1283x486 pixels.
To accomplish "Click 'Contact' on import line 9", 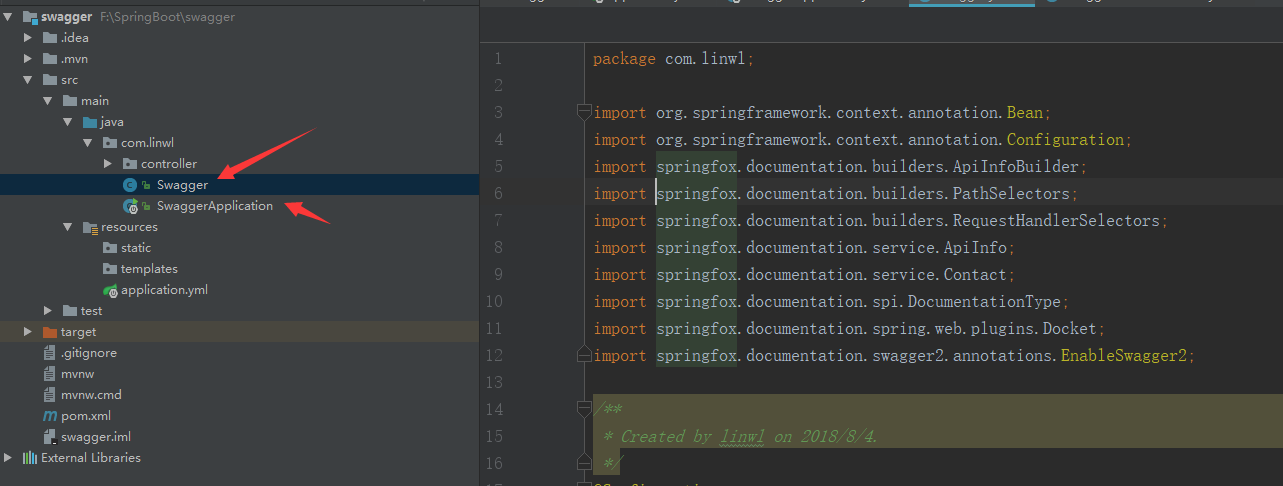I will [x=975, y=275].
